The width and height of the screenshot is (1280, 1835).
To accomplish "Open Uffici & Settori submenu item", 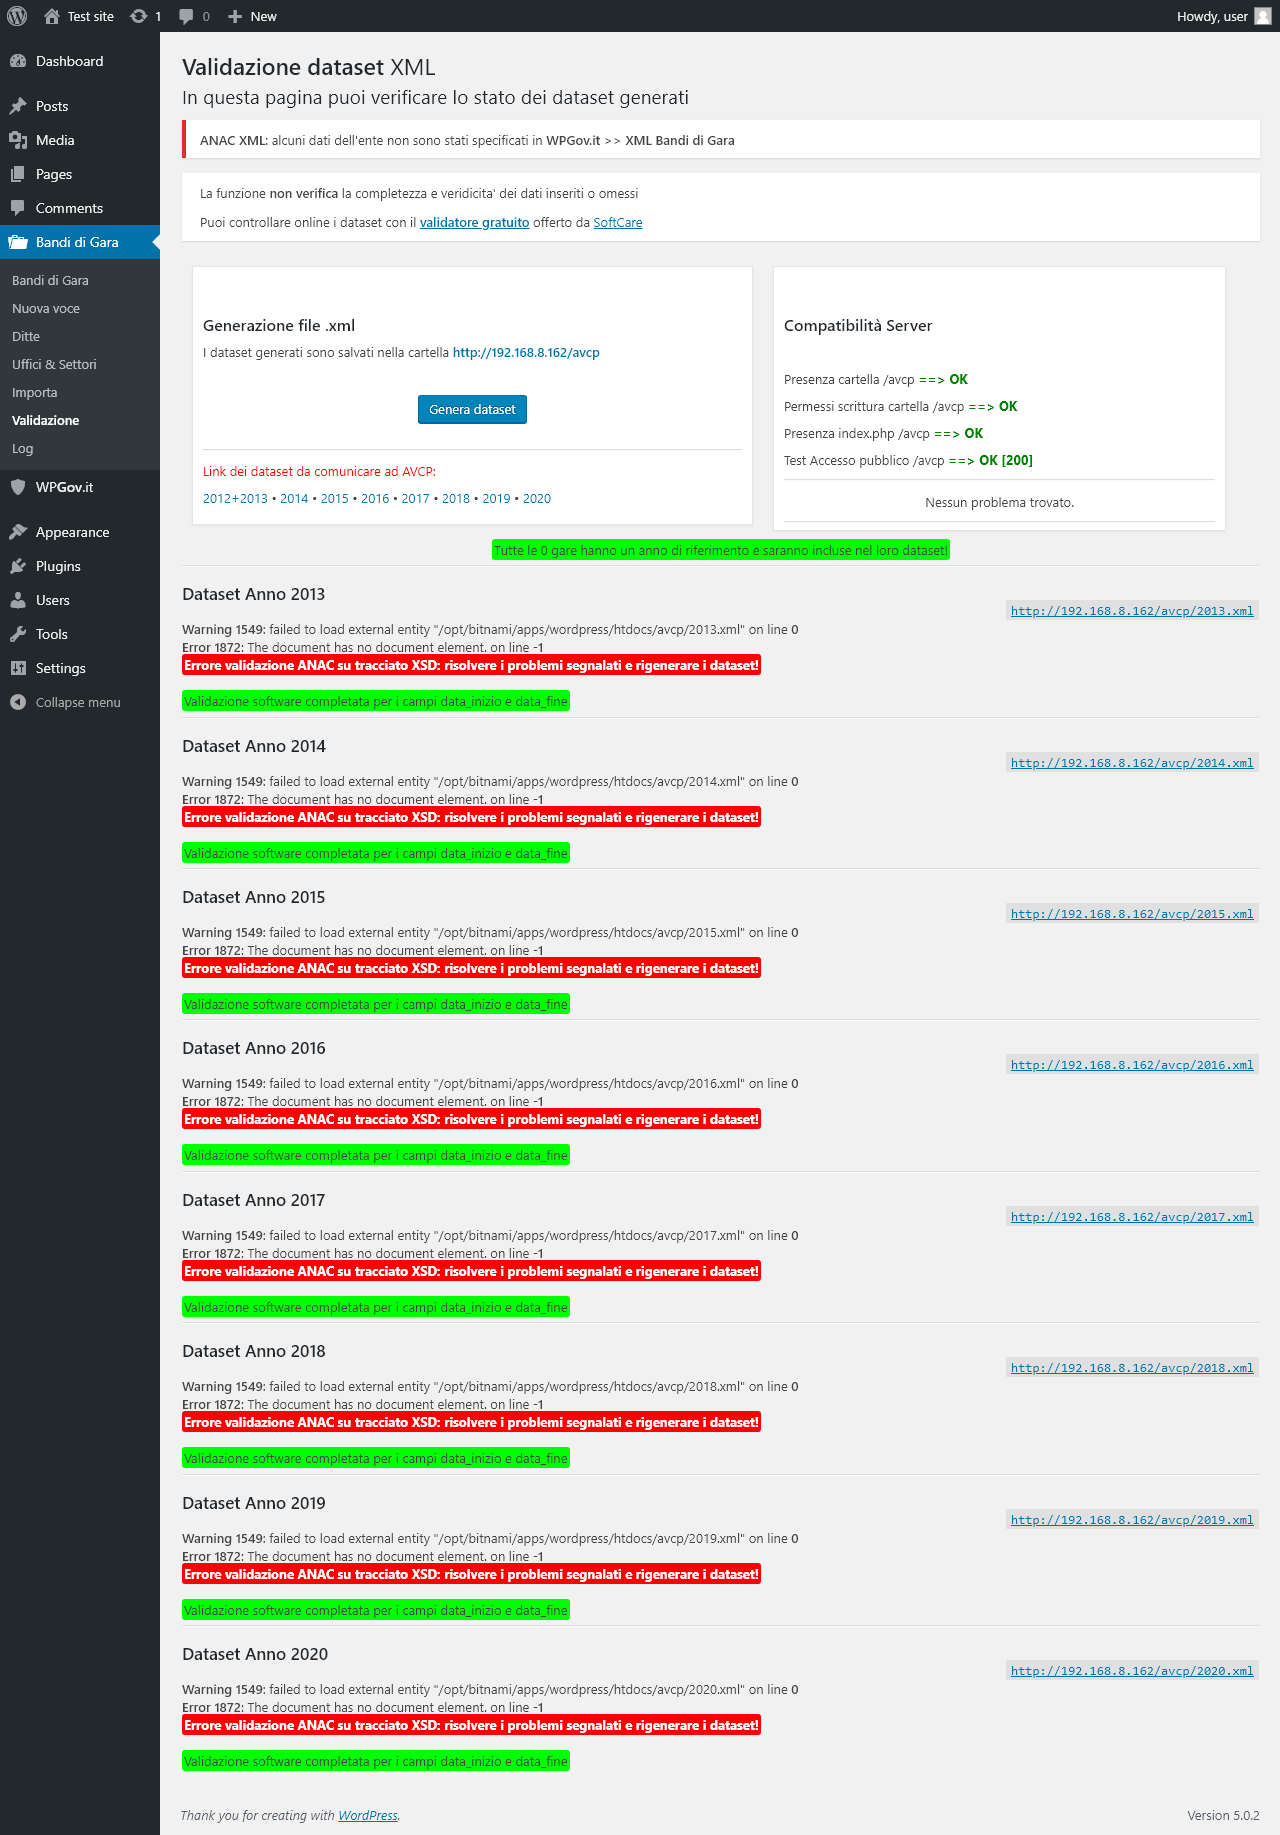I will (x=54, y=365).
